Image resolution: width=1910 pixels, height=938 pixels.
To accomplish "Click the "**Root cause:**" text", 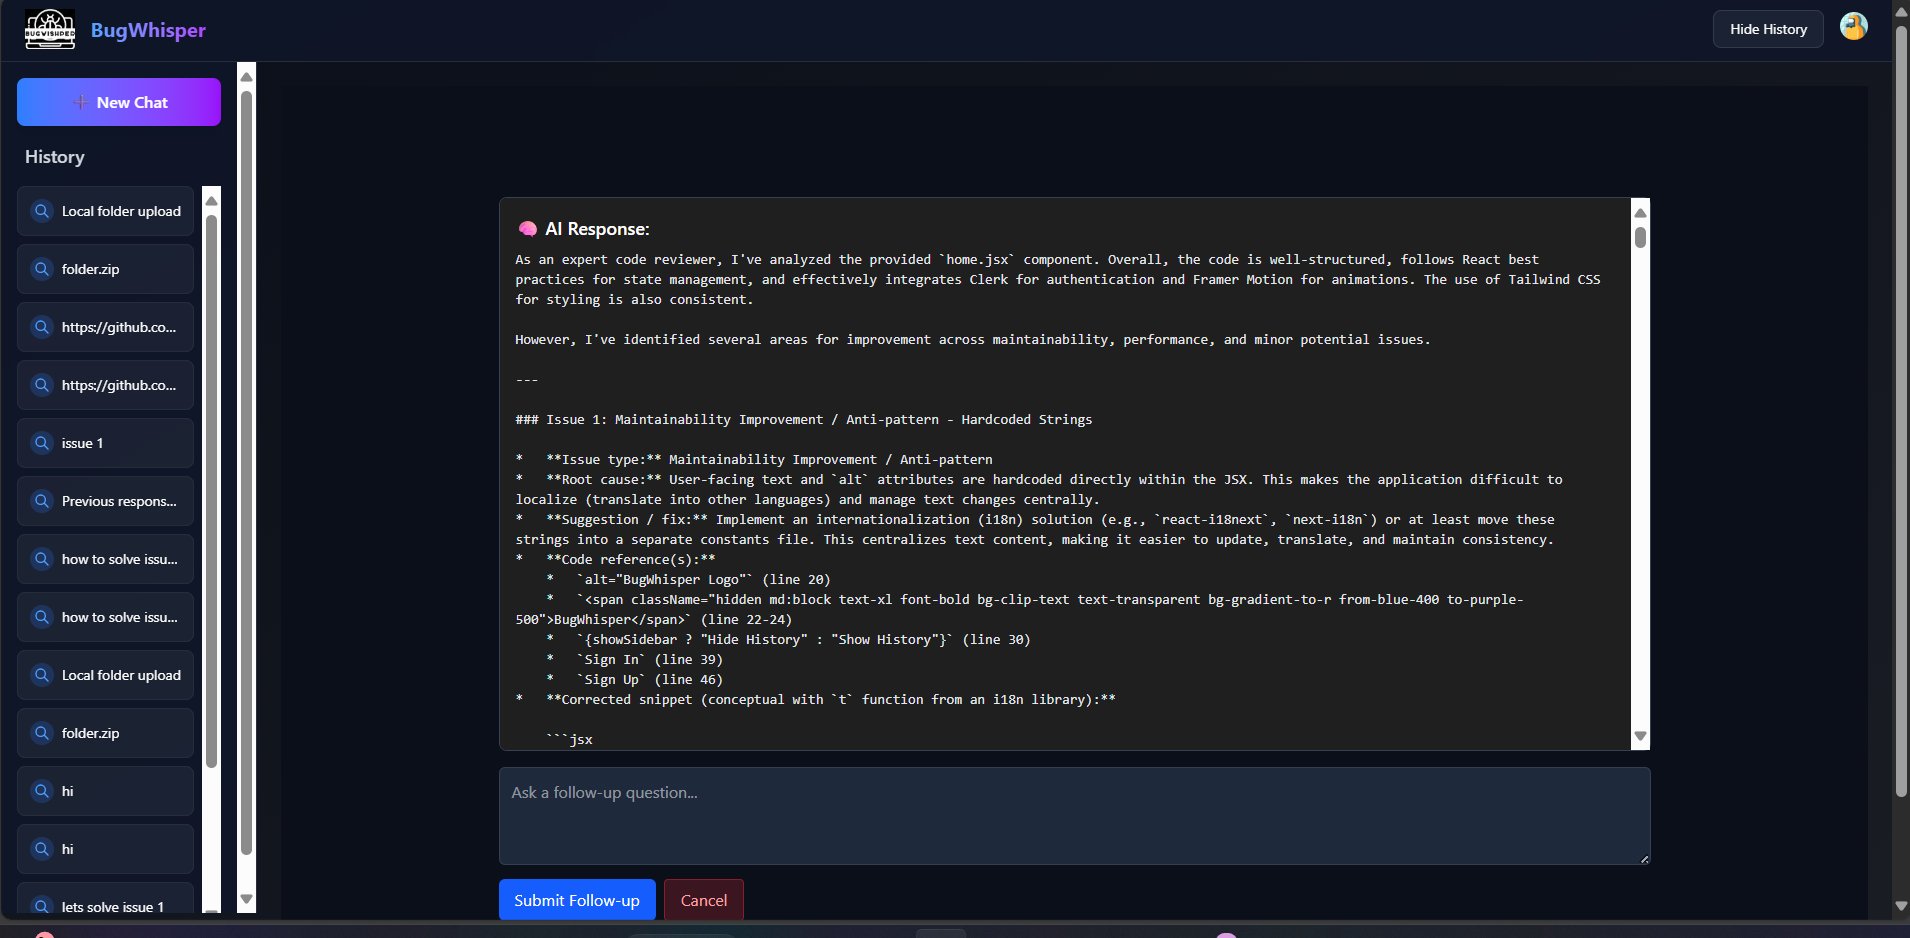I will (x=604, y=480).
